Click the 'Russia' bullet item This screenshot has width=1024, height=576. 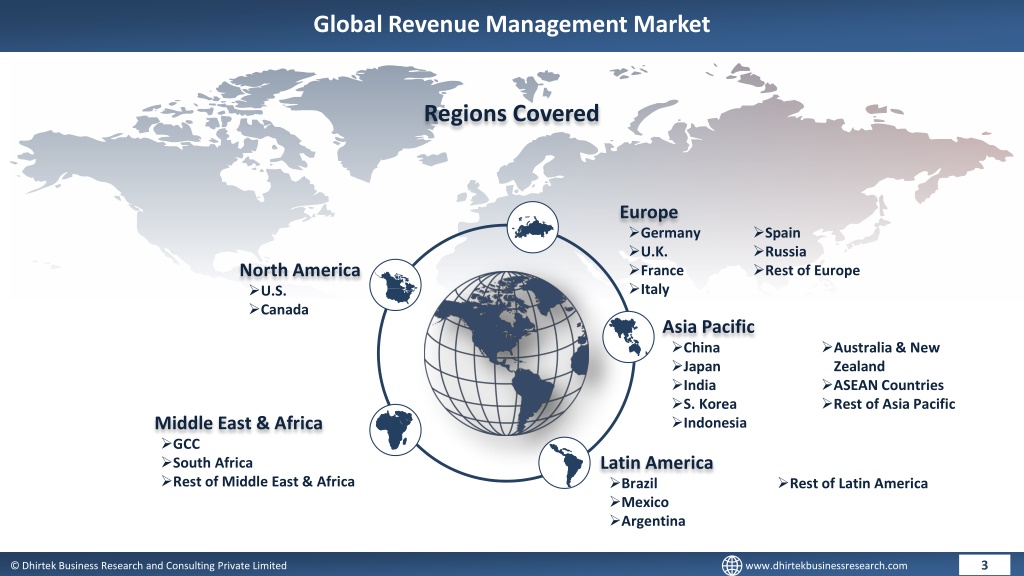click(780, 252)
